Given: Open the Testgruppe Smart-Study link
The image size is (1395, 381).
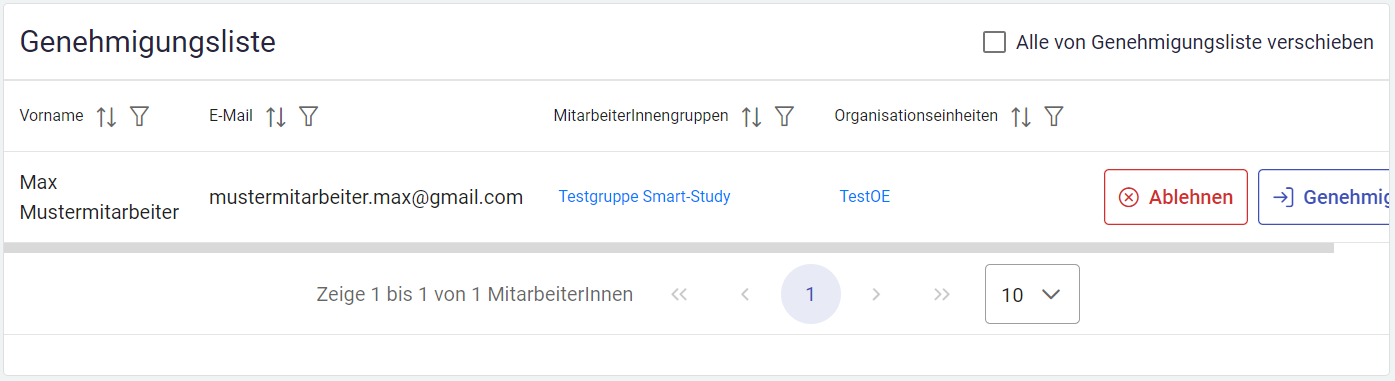Looking at the screenshot, I should tap(644, 197).
